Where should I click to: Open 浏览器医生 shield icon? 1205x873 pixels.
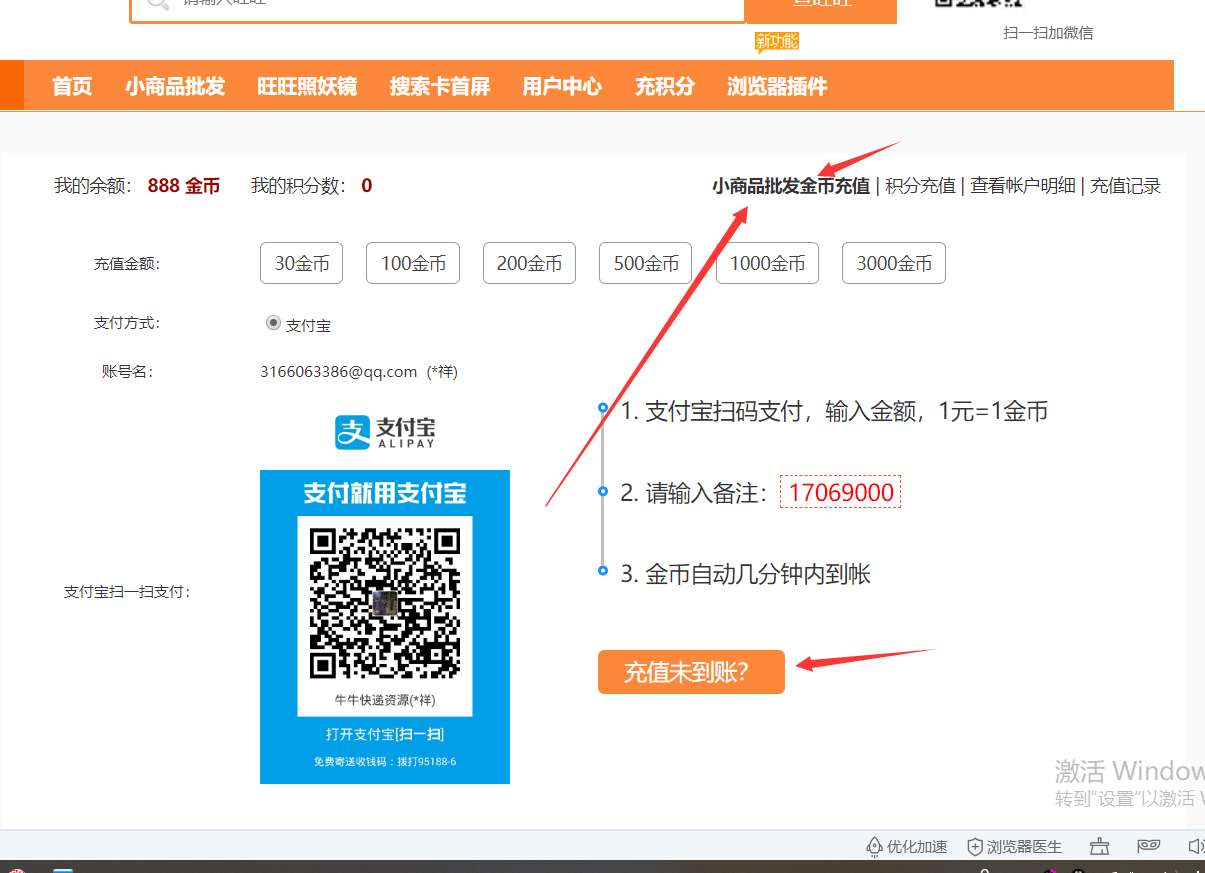[975, 847]
